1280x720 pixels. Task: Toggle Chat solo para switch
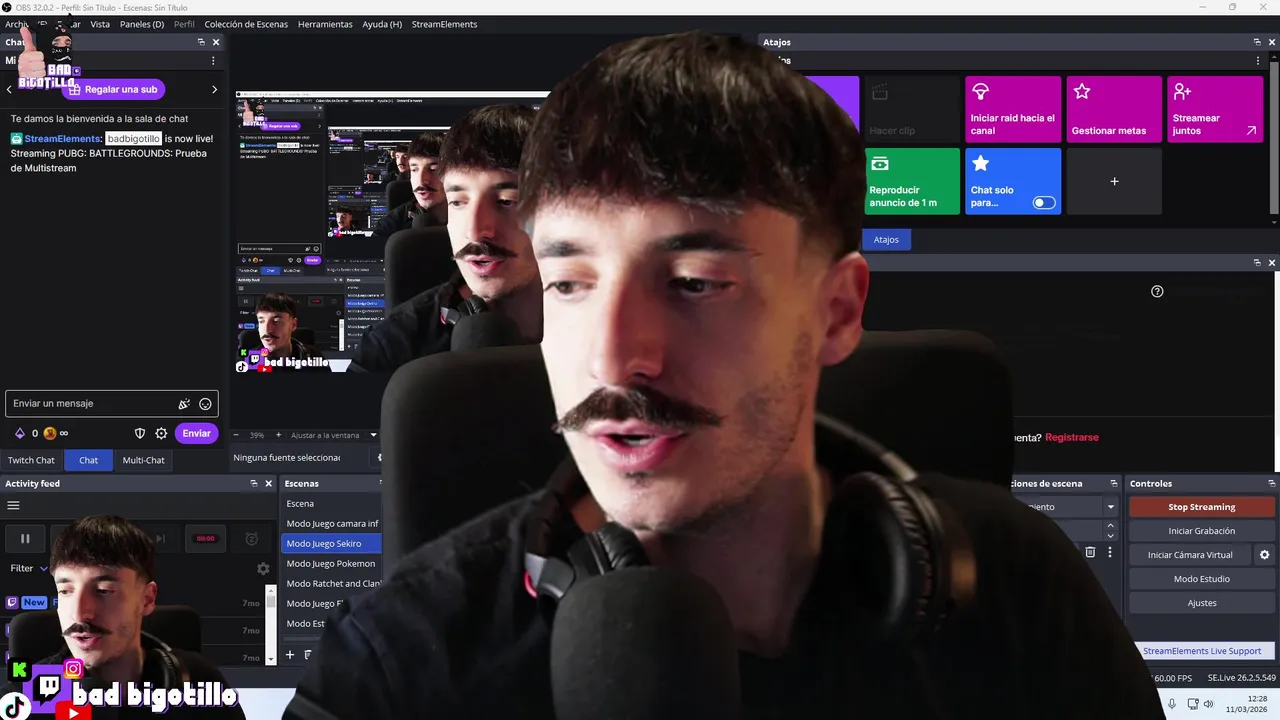click(1043, 202)
